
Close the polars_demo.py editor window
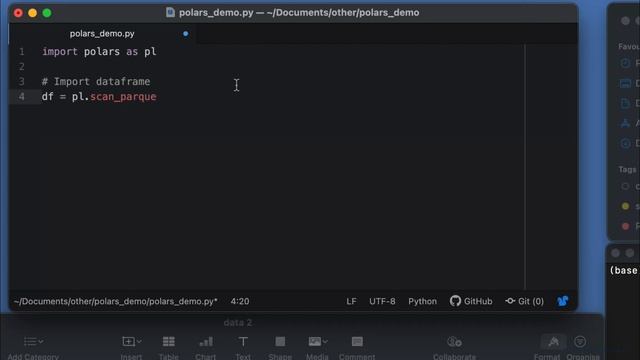[18, 13]
